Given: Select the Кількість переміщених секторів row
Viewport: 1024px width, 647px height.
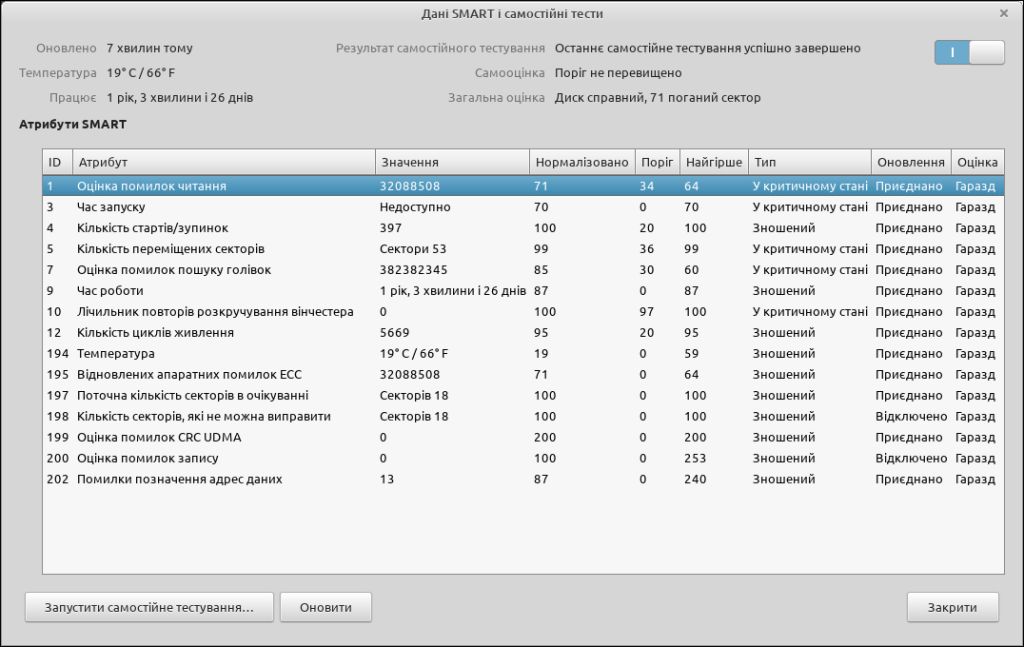Looking at the screenshot, I should pyautogui.click(x=523, y=249).
